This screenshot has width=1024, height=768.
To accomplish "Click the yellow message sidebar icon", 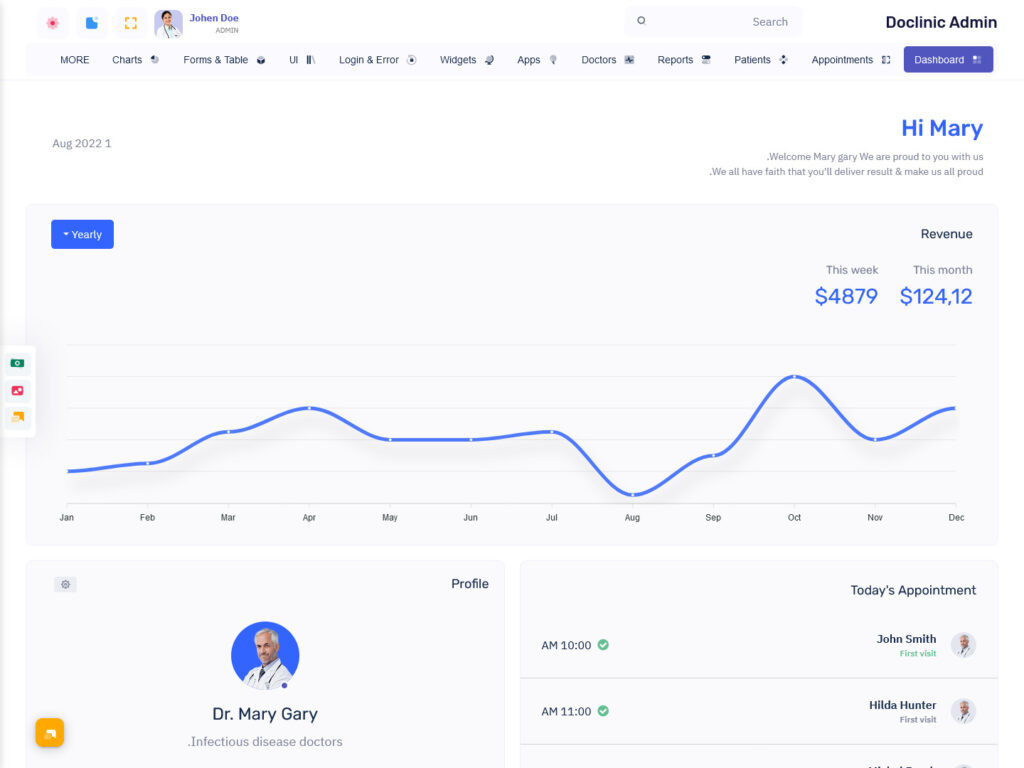I will [x=17, y=417].
